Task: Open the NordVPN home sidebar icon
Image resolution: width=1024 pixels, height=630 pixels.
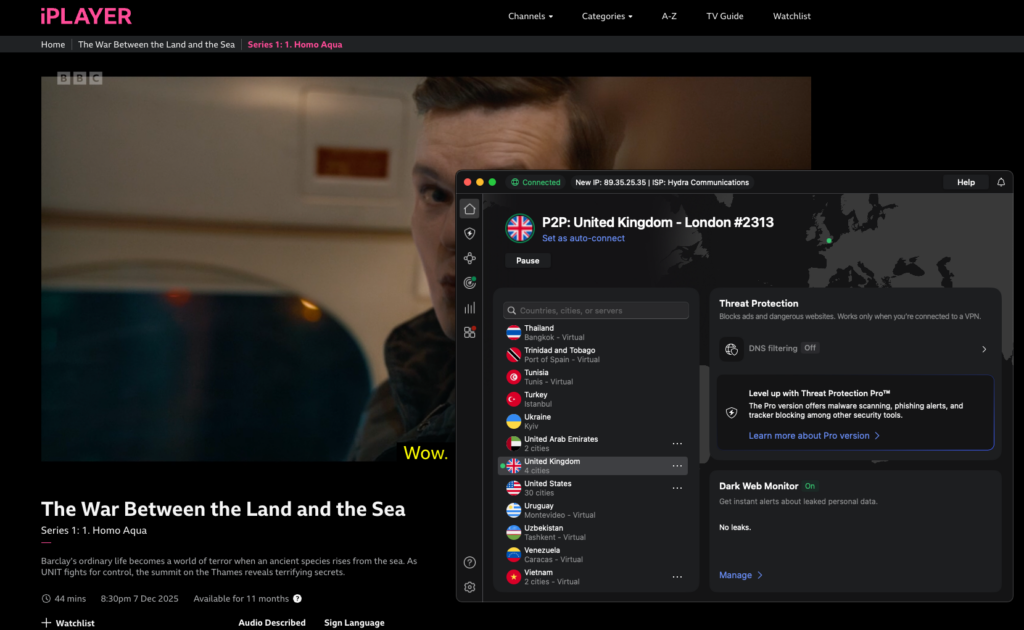Action: (470, 209)
